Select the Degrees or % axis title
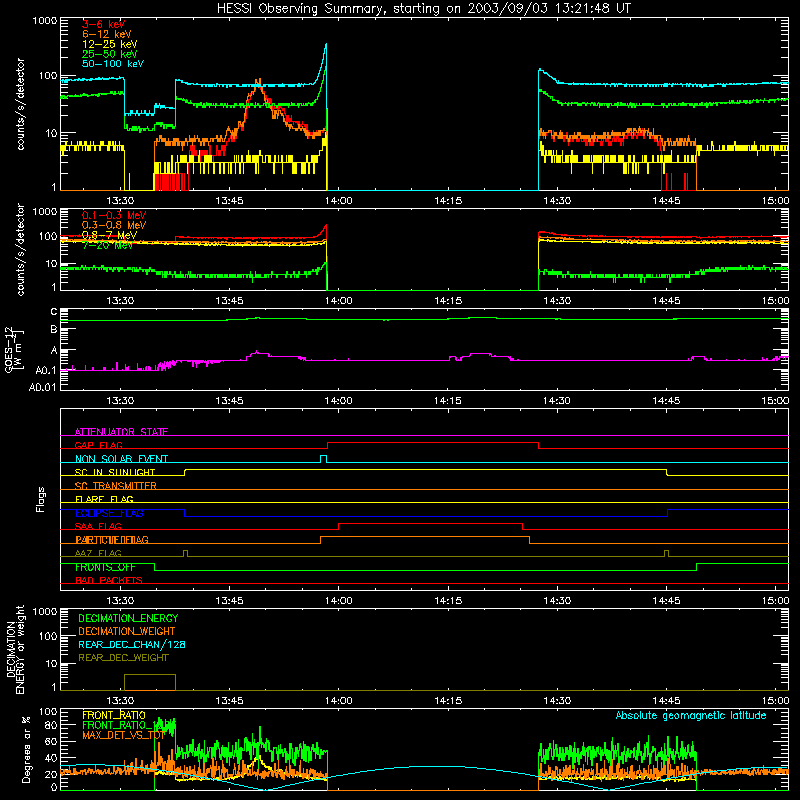Viewport: 800px width, 800px height. point(26,749)
